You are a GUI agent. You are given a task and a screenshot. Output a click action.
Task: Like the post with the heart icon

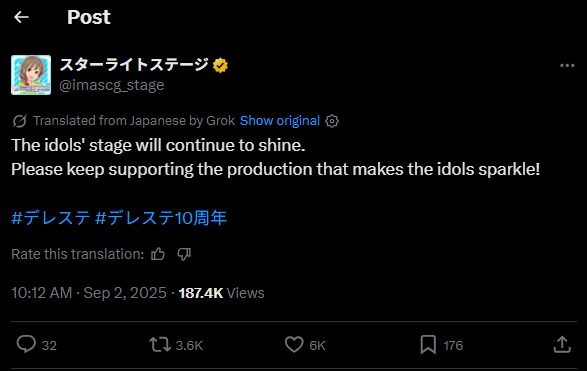pos(294,344)
